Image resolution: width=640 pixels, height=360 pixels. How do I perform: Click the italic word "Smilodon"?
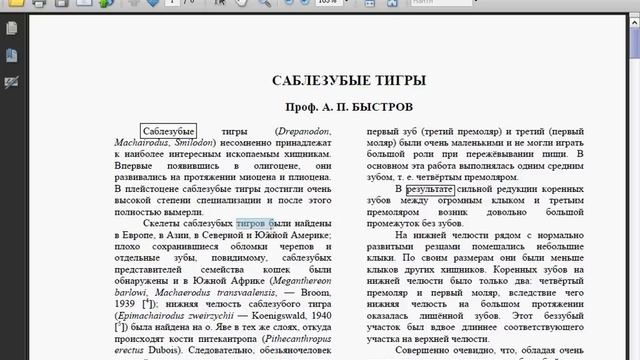coord(194,143)
